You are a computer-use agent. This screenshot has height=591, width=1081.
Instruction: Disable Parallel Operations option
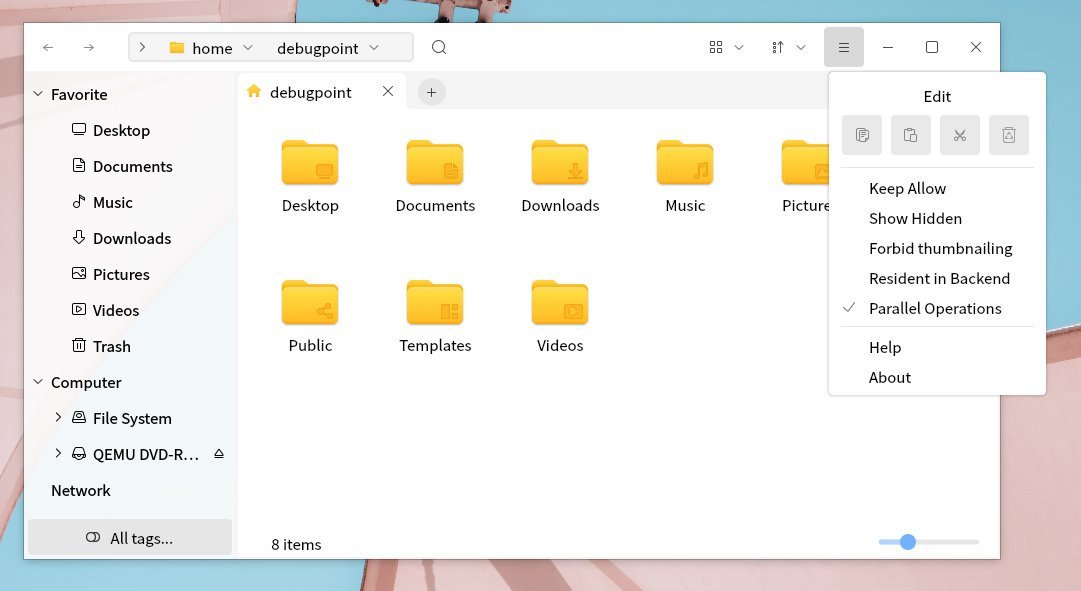(934, 308)
